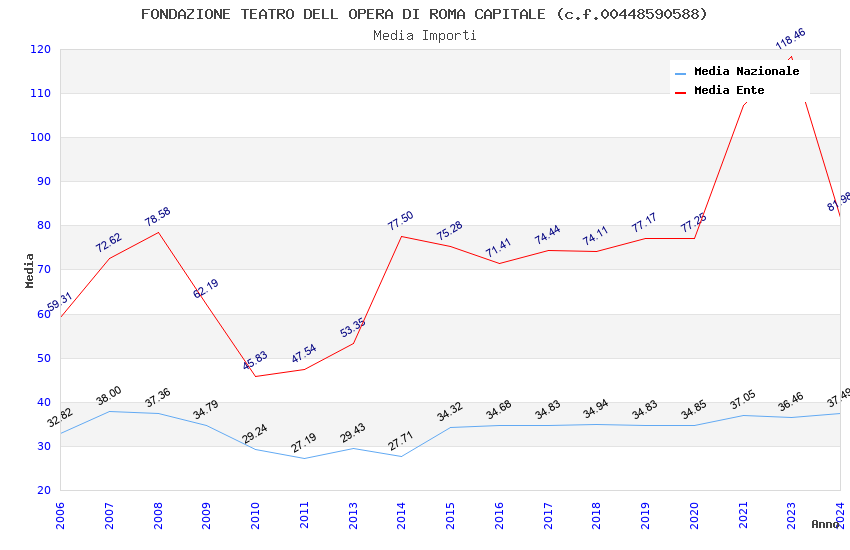Viewport: 850px width, 550px height.
Task: Click the 45.83 data label
Action: 255,360
